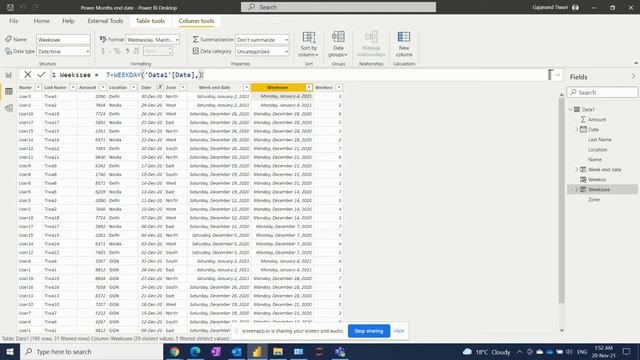Click the table vertical scrollbar thumb
The height and width of the screenshot is (360, 640).
[x=561, y=200]
